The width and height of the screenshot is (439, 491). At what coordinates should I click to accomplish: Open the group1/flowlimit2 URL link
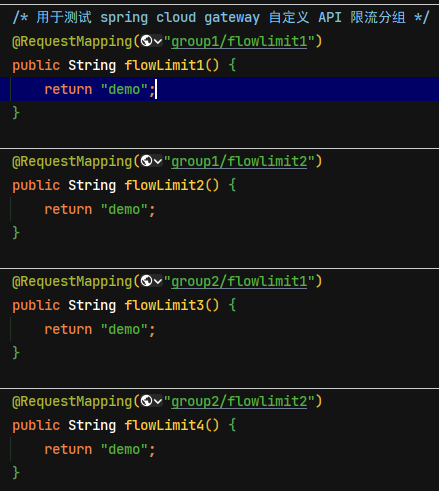[239, 162]
